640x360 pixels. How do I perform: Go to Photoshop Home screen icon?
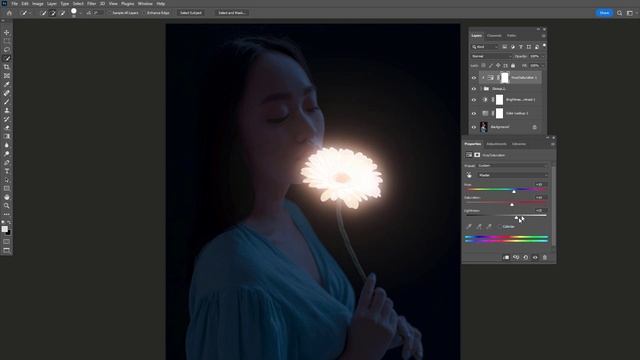pyautogui.click(x=9, y=13)
